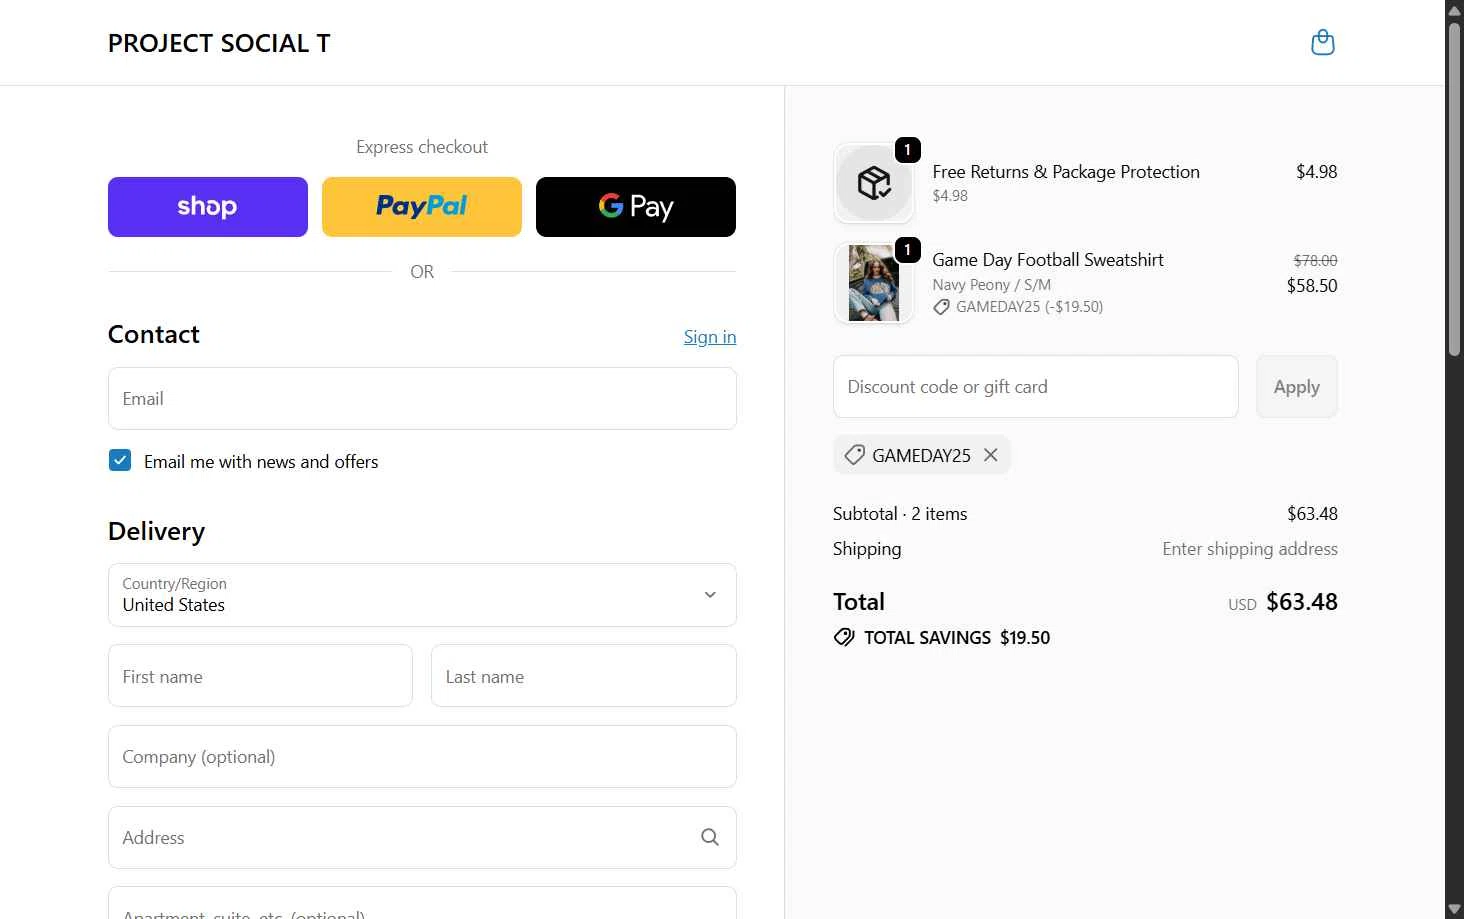
Task: Click the Contact section heading
Action: (x=154, y=334)
